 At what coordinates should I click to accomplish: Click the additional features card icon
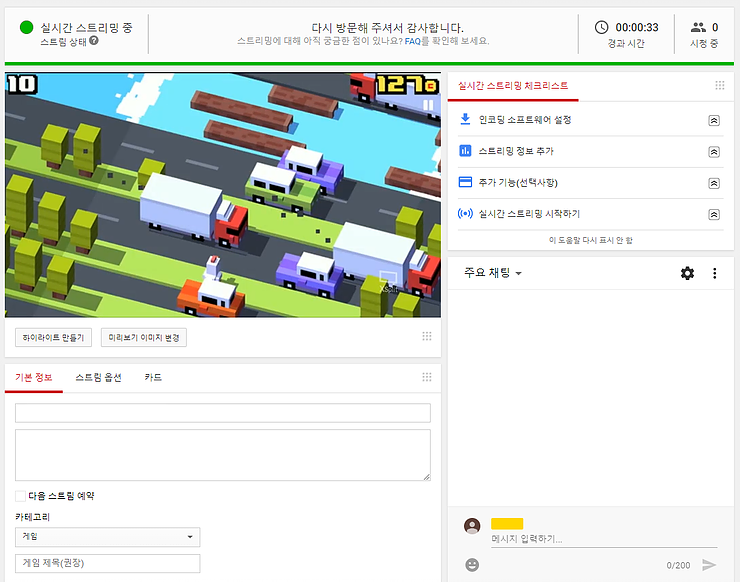click(465, 182)
